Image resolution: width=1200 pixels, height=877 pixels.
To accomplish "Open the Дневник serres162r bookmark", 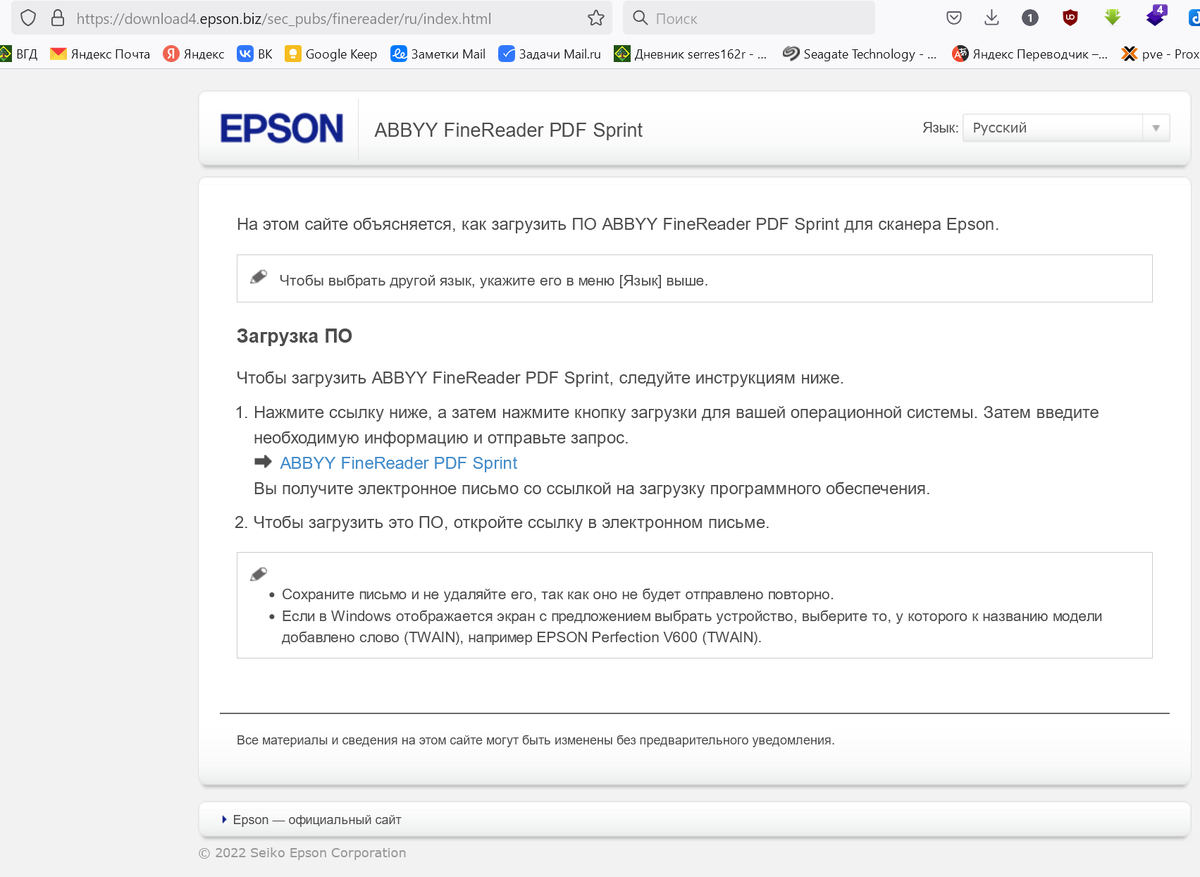I will coord(690,54).
